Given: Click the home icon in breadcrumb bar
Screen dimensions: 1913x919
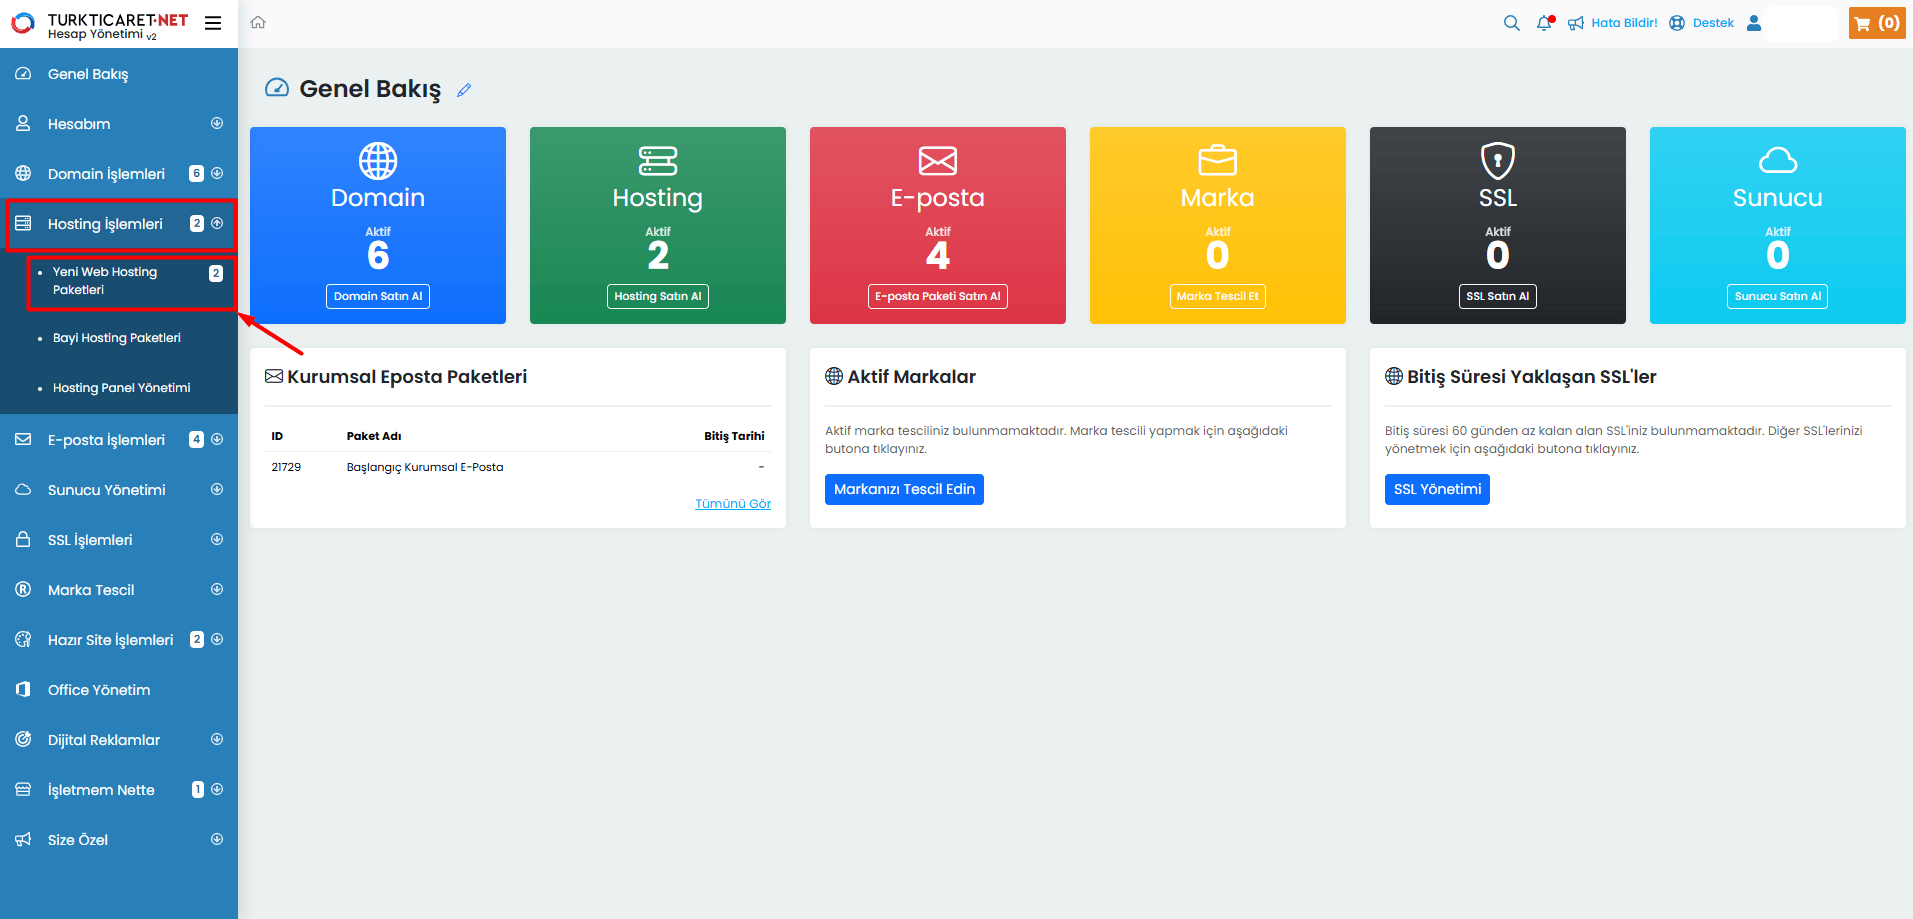Looking at the screenshot, I should tap(258, 23).
